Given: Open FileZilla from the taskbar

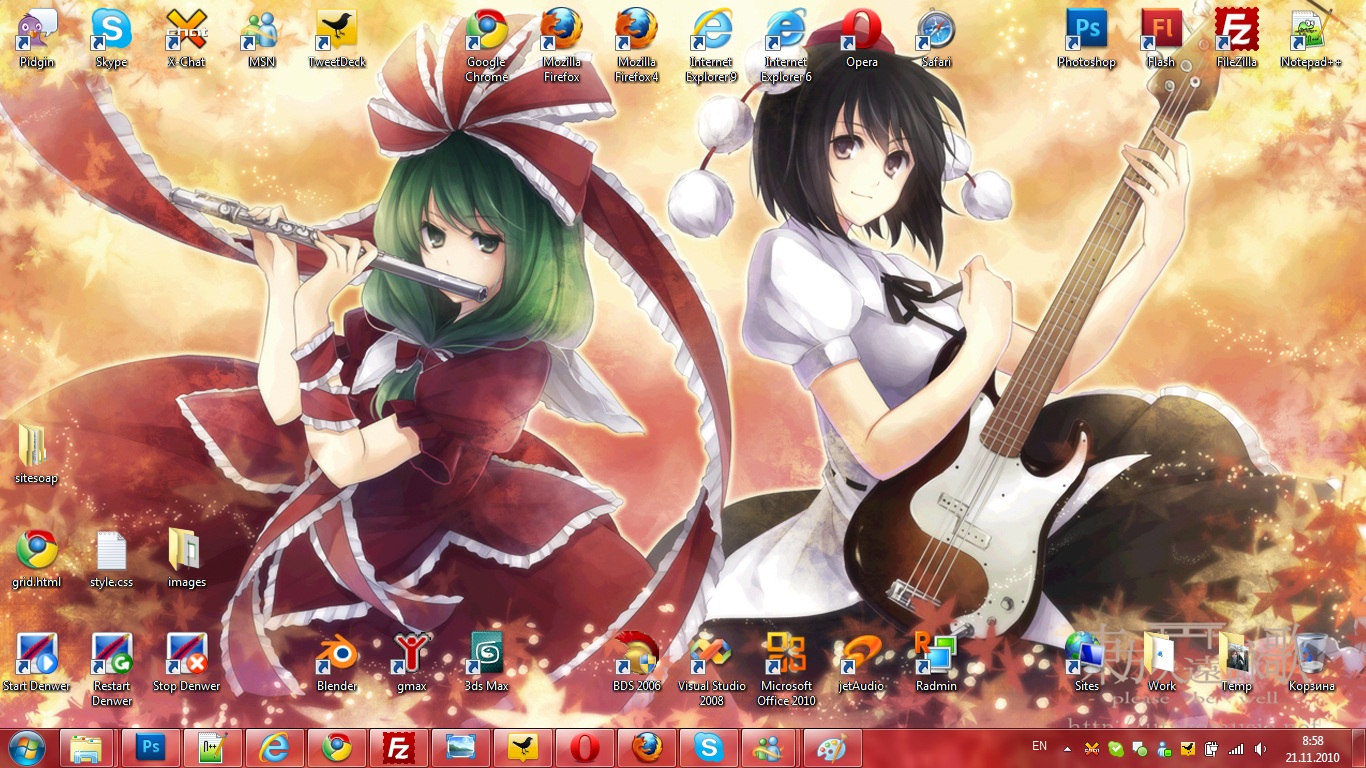Looking at the screenshot, I should point(399,748).
